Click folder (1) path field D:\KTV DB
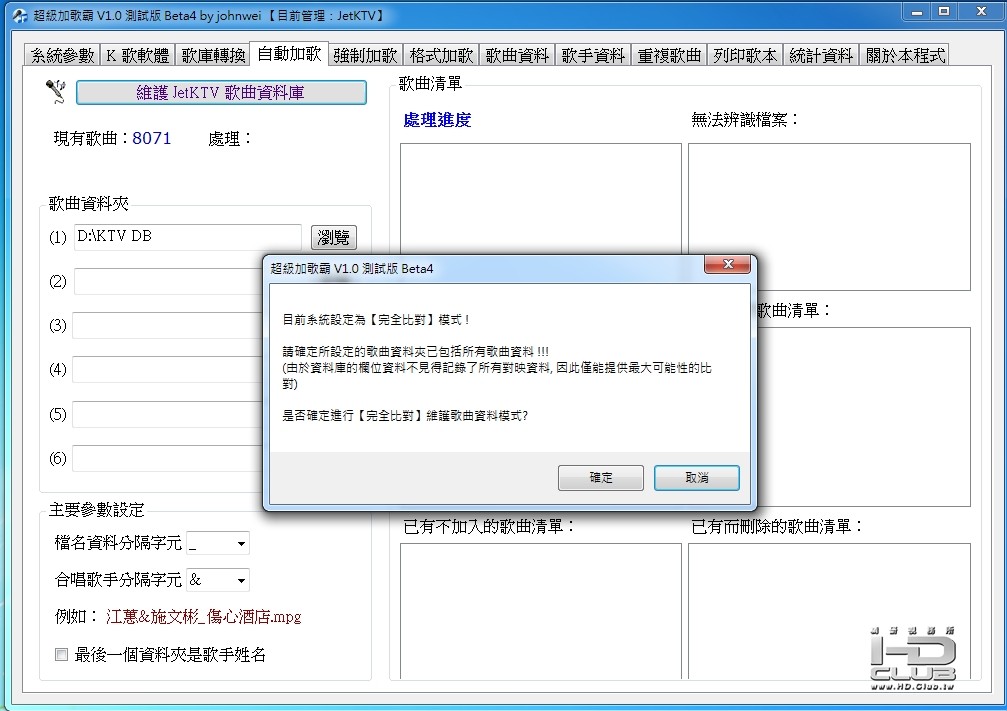The height and width of the screenshot is (711, 1007). (x=188, y=237)
